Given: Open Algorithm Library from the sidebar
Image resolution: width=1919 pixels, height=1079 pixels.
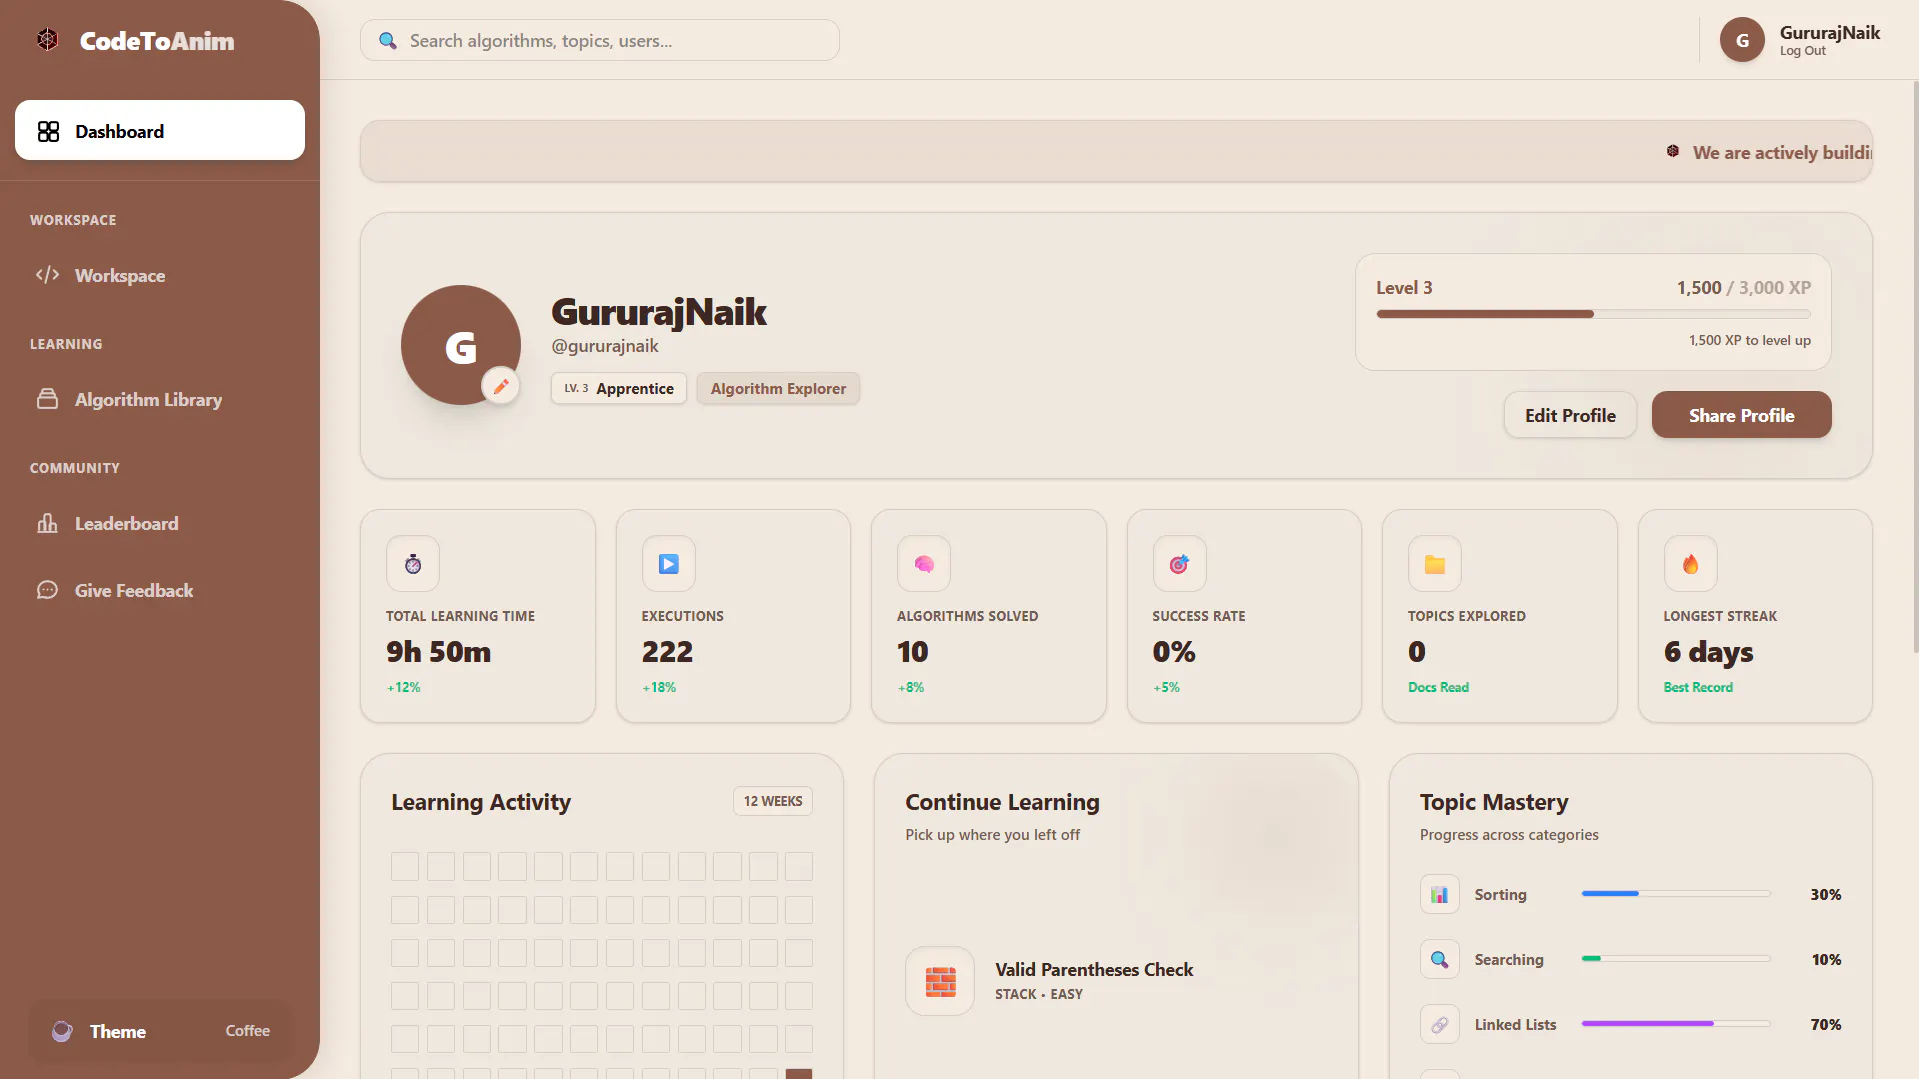Looking at the screenshot, I should click(160, 399).
